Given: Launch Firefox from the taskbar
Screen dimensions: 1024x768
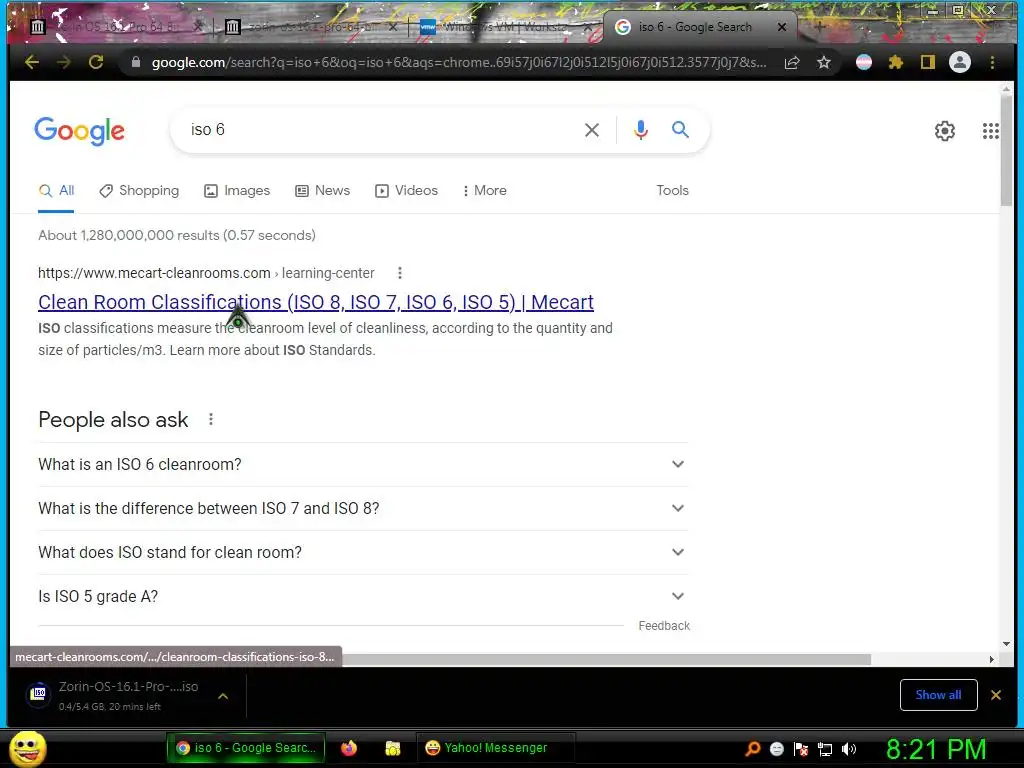Looking at the screenshot, I should coord(349,748).
